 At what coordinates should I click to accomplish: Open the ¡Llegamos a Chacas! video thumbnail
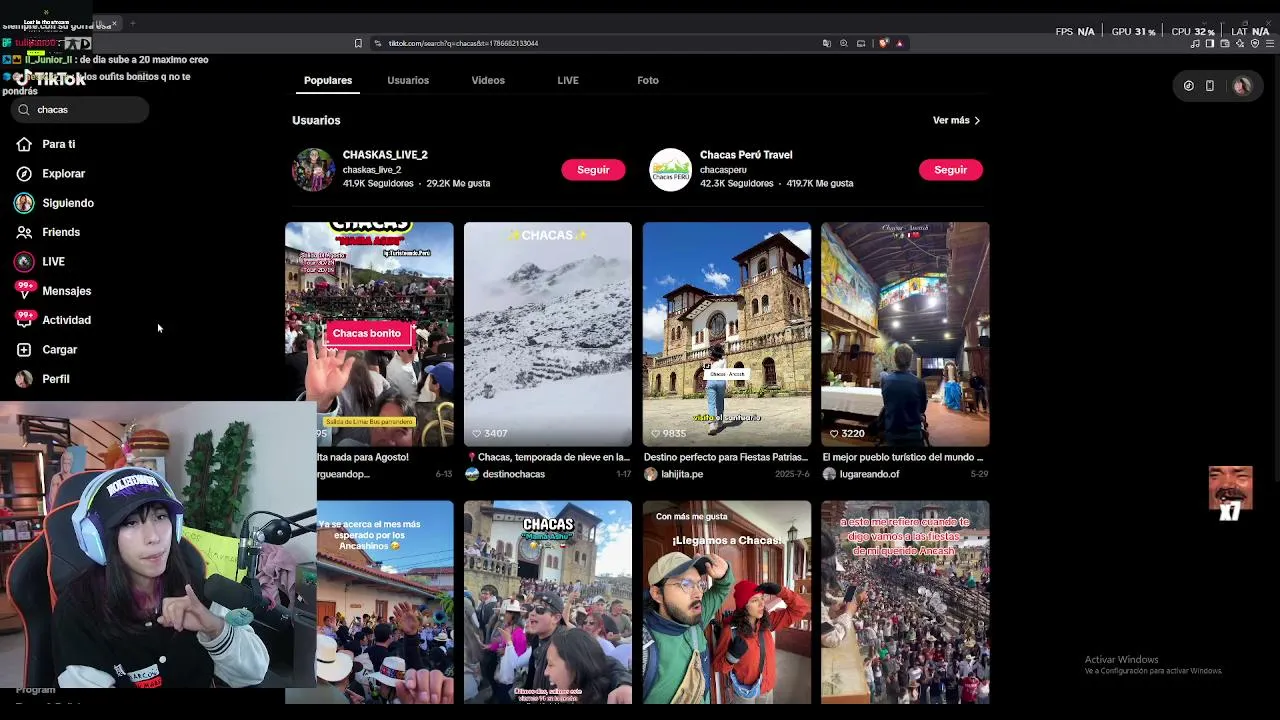coord(727,602)
